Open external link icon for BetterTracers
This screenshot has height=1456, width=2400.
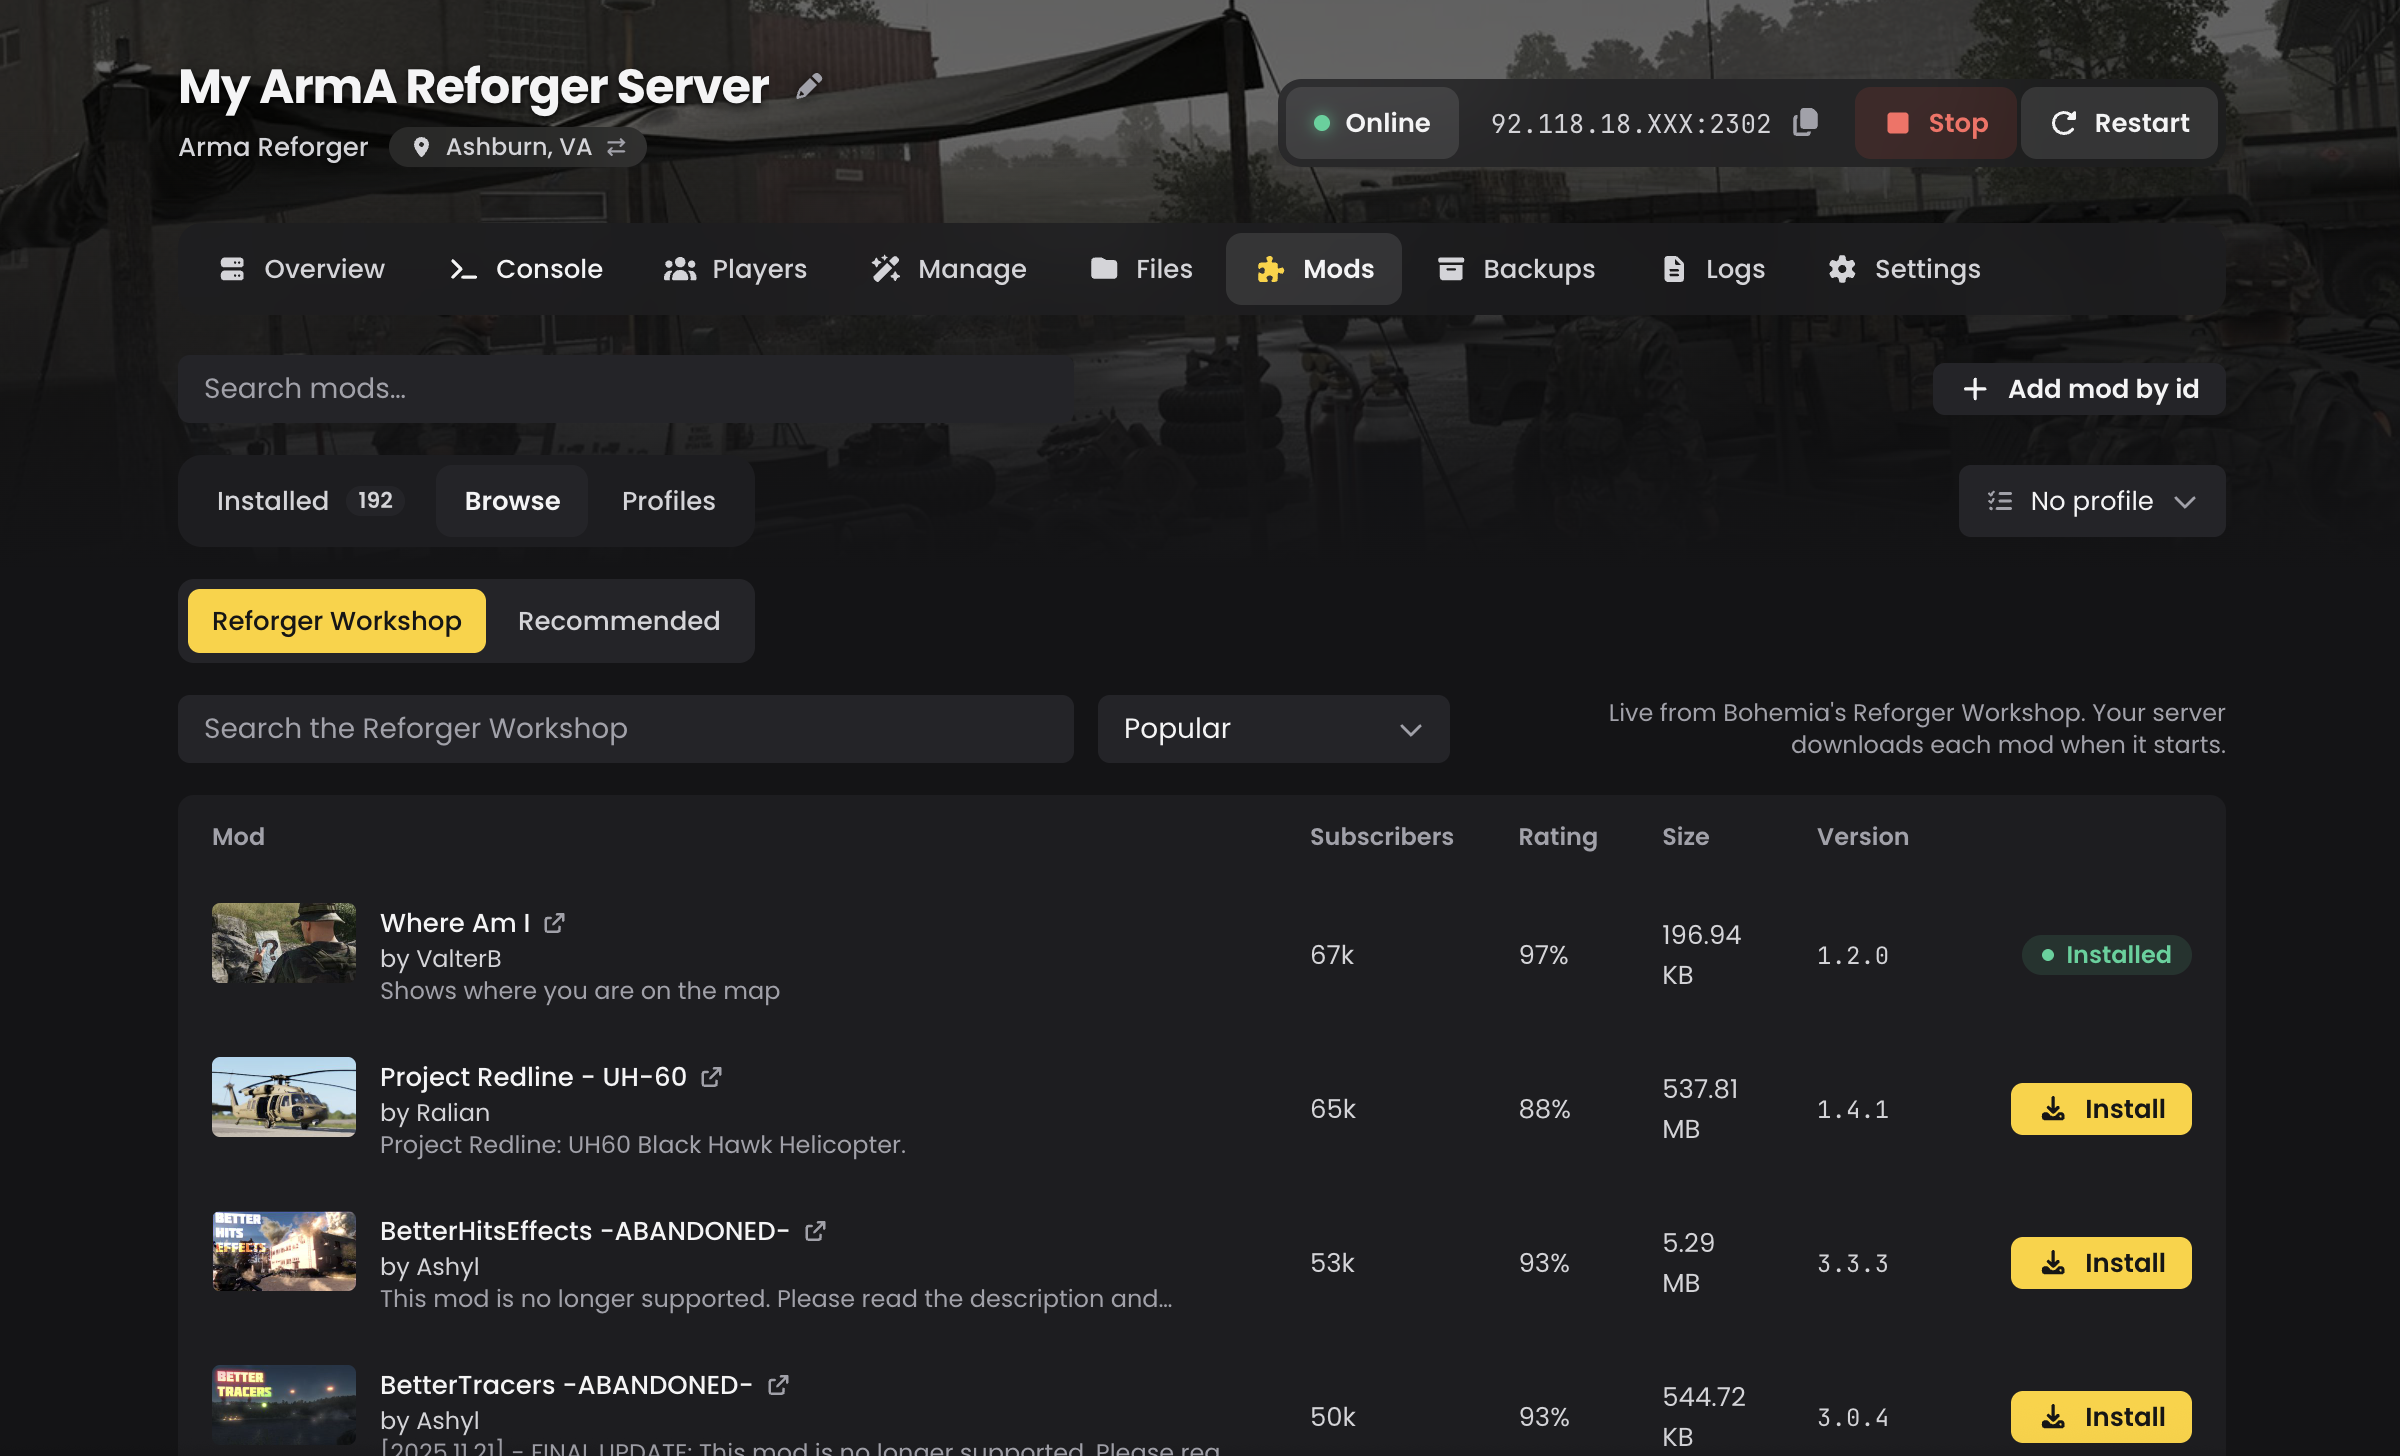(778, 1385)
